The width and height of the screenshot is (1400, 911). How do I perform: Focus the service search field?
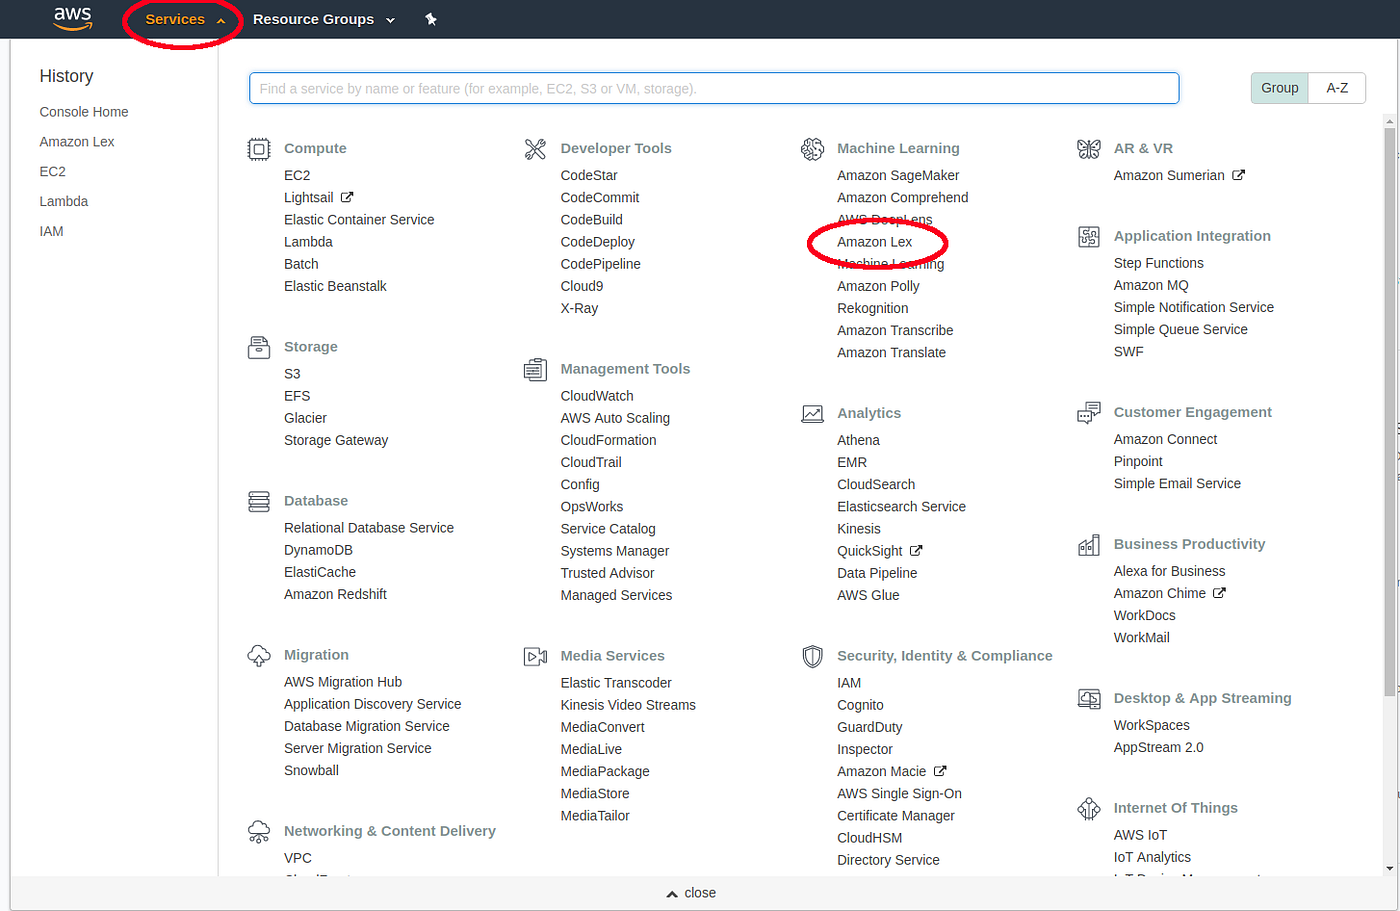(714, 88)
